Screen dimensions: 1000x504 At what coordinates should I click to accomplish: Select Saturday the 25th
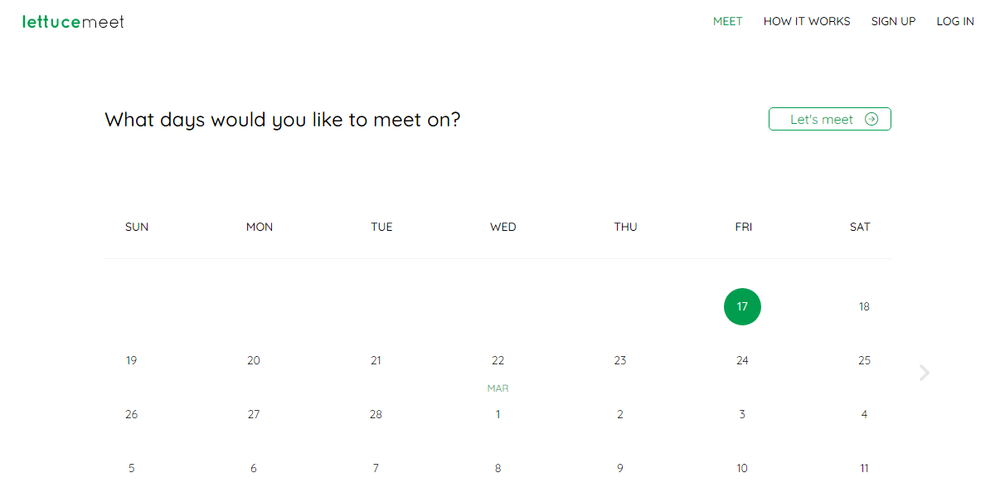864,361
